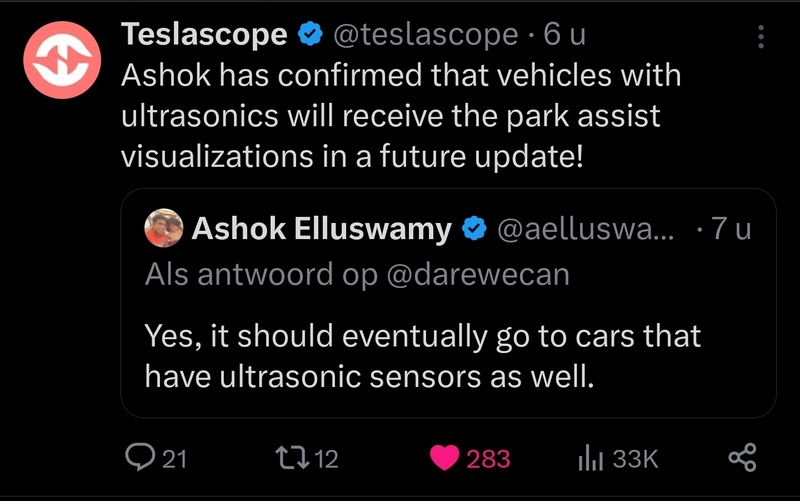Open the 6 u timestamp
This screenshot has height=501, width=800.
[564, 35]
